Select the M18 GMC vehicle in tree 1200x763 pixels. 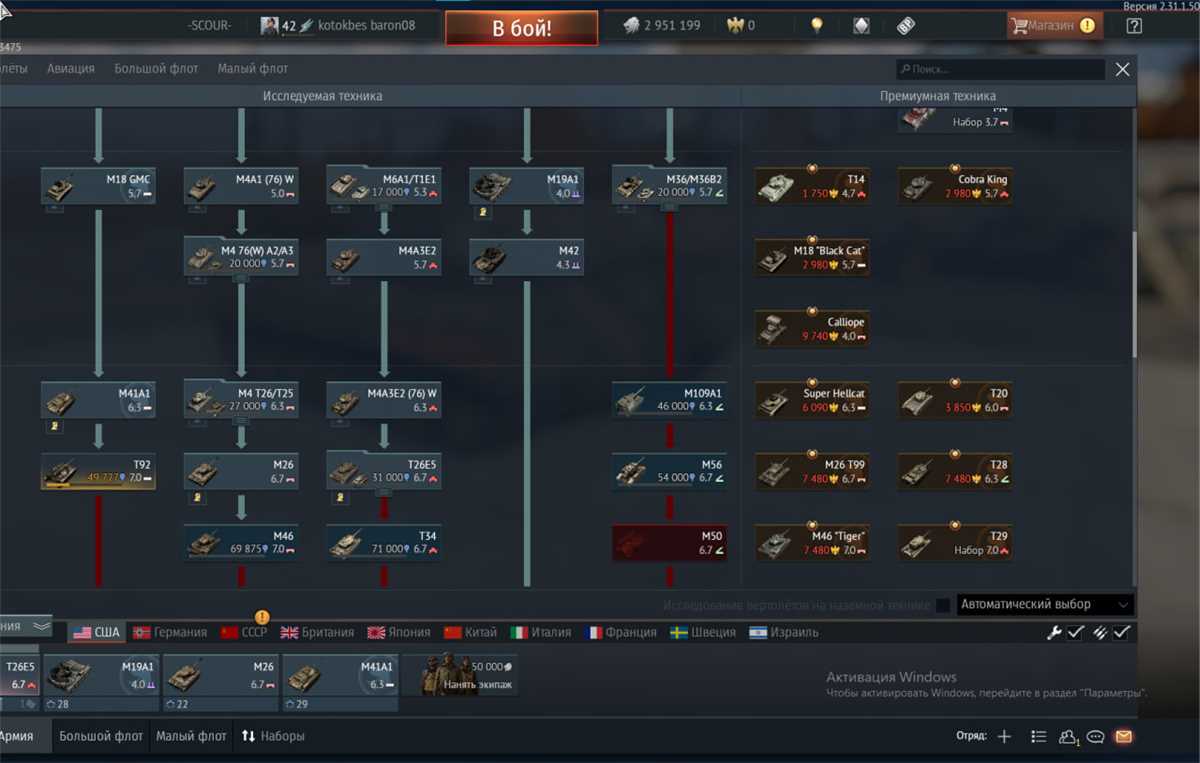point(98,186)
